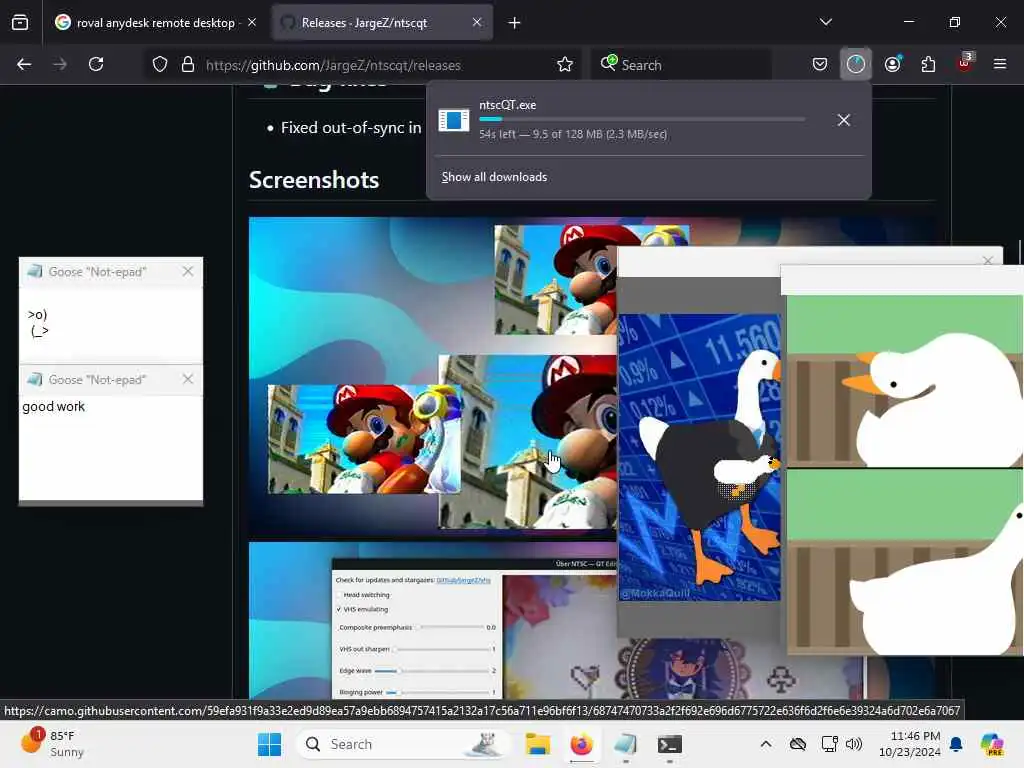Reload the current GitHub page
This screenshot has width=1024, height=768.
pos(96,64)
